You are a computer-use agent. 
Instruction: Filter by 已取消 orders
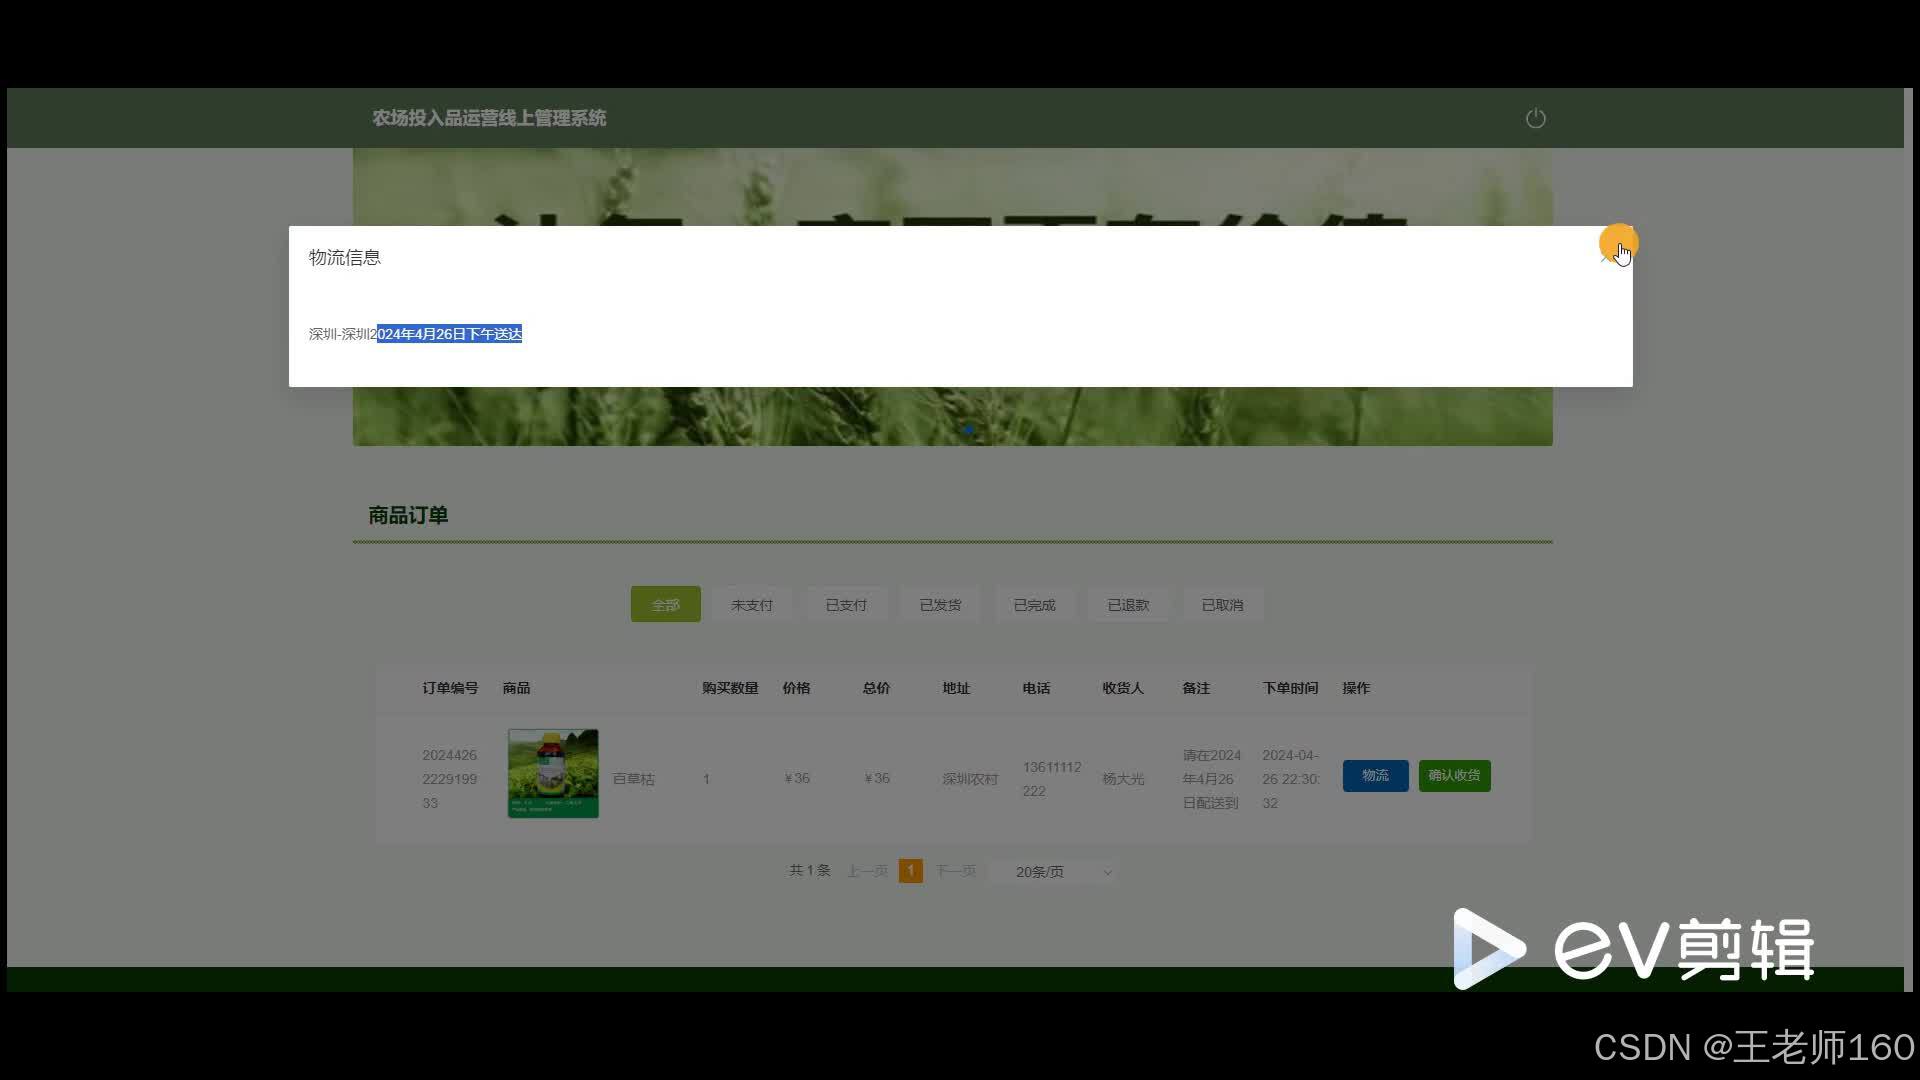[1222, 605]
